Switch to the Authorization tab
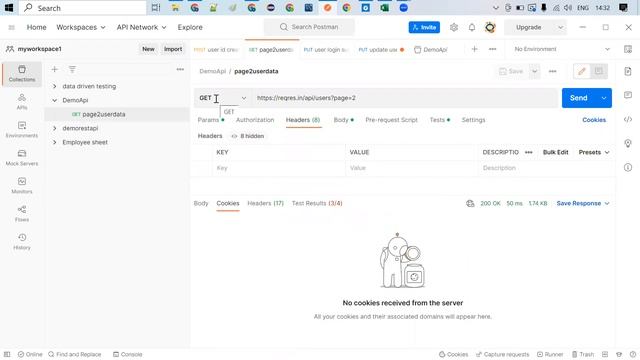Screen dimensions: 640x360 pyautogui.click(x=255, y=120)
